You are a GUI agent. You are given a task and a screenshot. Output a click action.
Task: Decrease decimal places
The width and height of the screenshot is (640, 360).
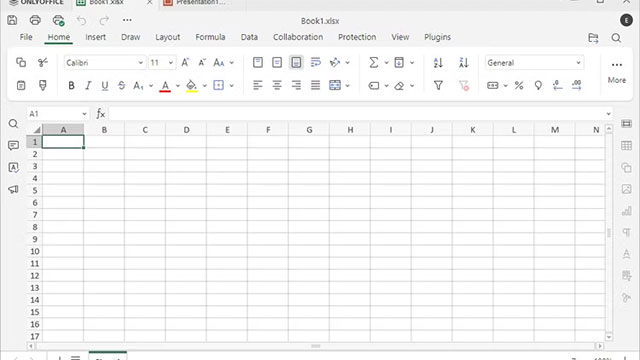pos(557,85)
